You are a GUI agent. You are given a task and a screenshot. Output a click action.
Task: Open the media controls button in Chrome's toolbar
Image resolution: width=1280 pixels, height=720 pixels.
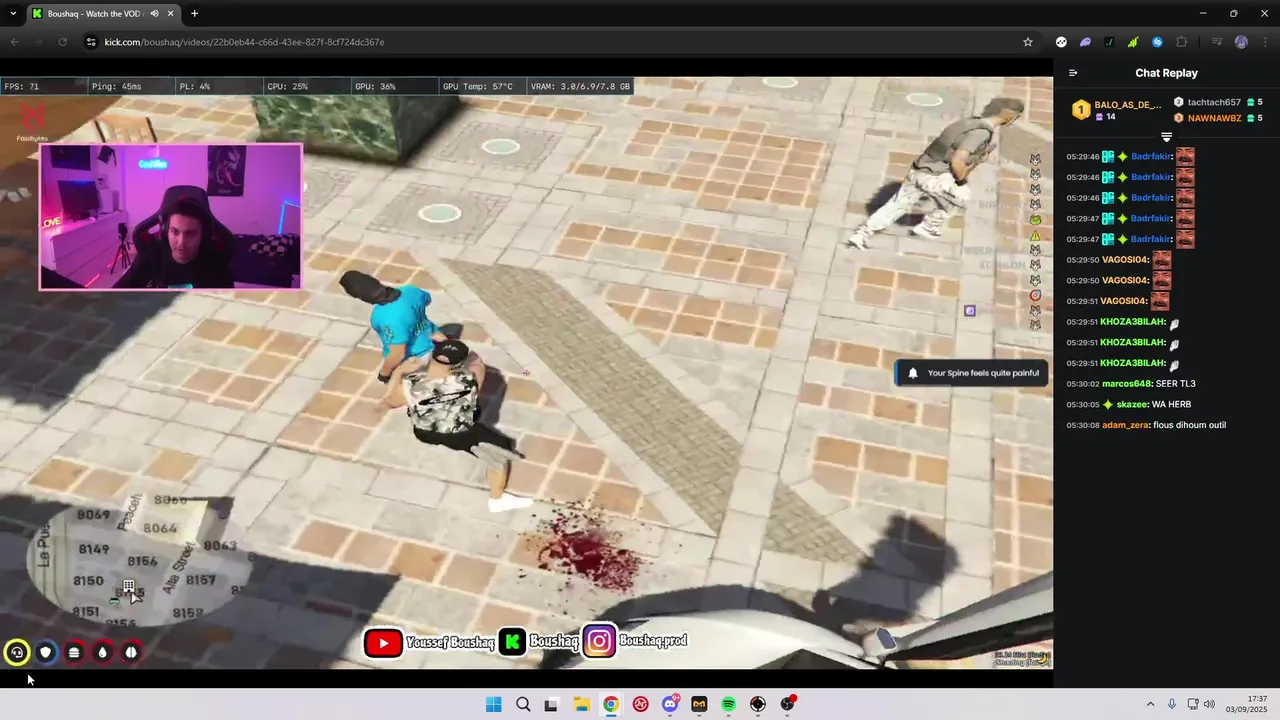coord(1217,42)
